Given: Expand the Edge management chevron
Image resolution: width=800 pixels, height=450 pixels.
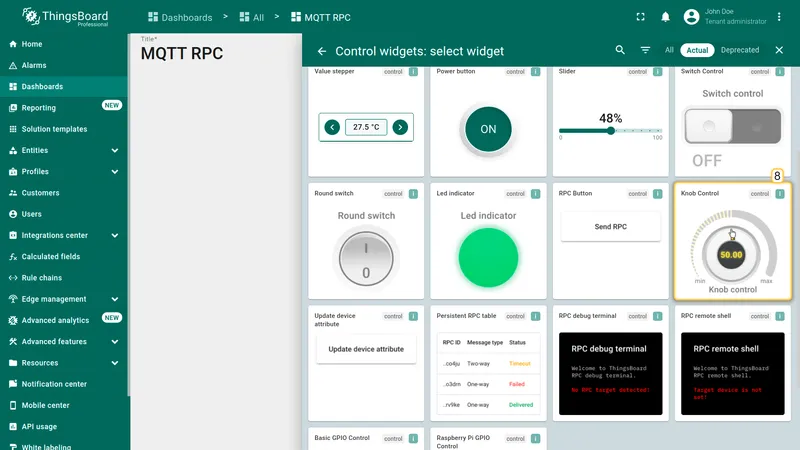Looking at the screenshot, I should [115, 299].
